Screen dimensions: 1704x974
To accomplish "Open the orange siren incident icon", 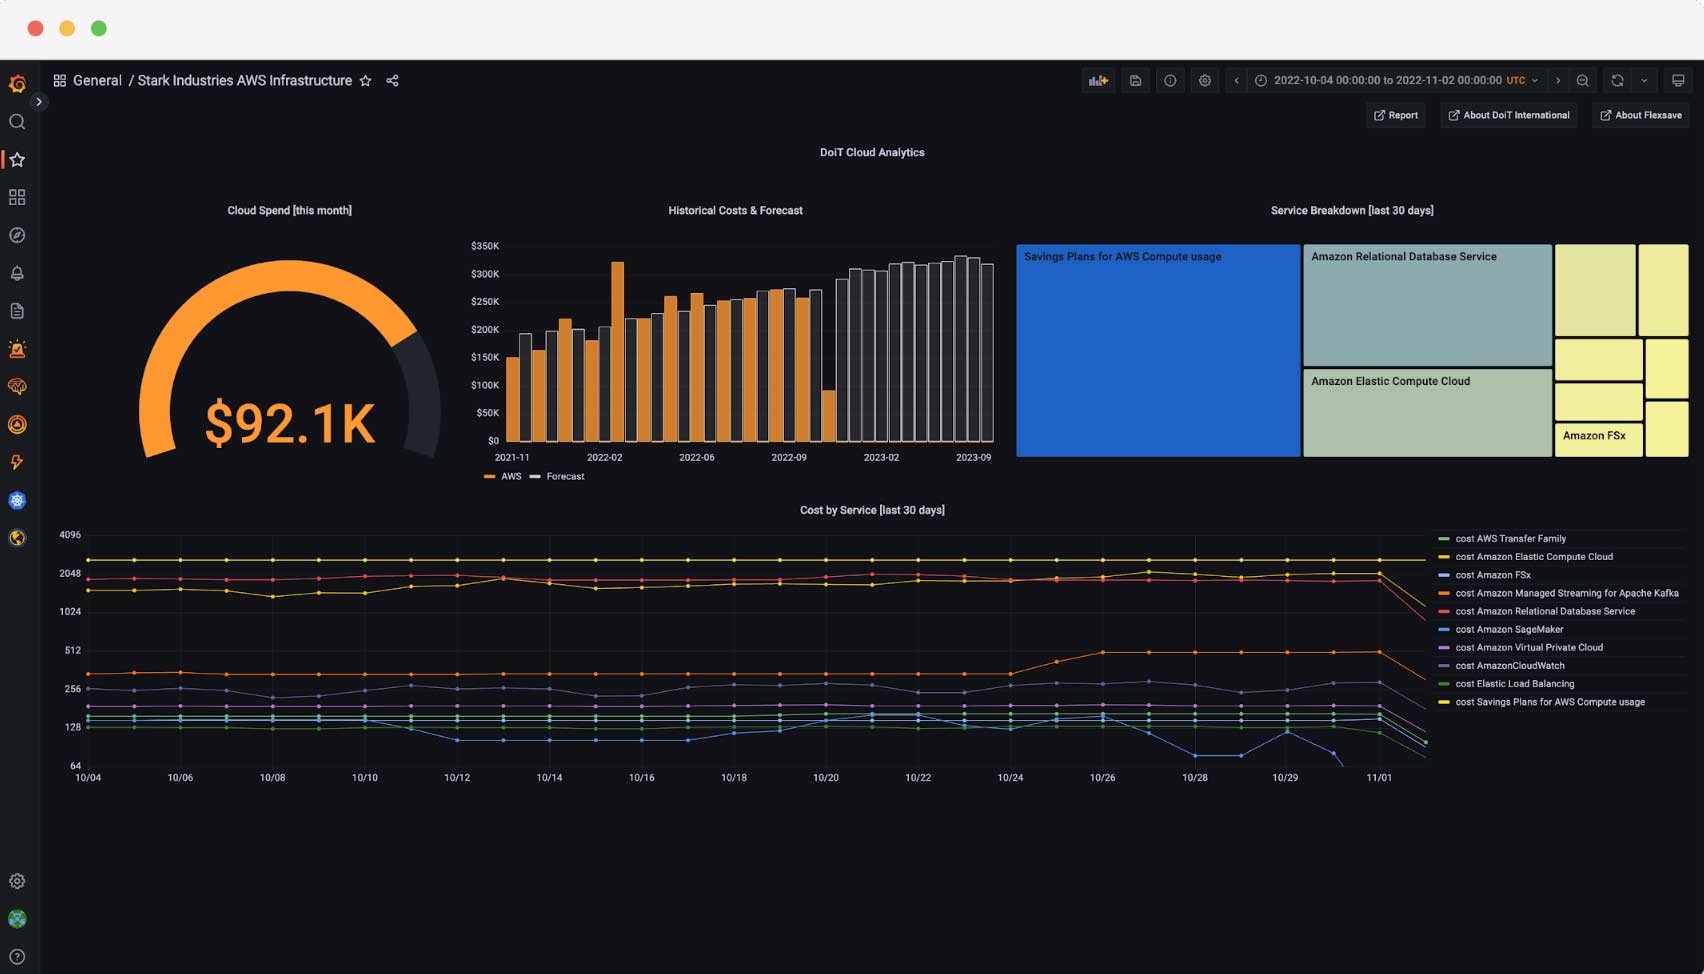I will click(x=17, y=349).
